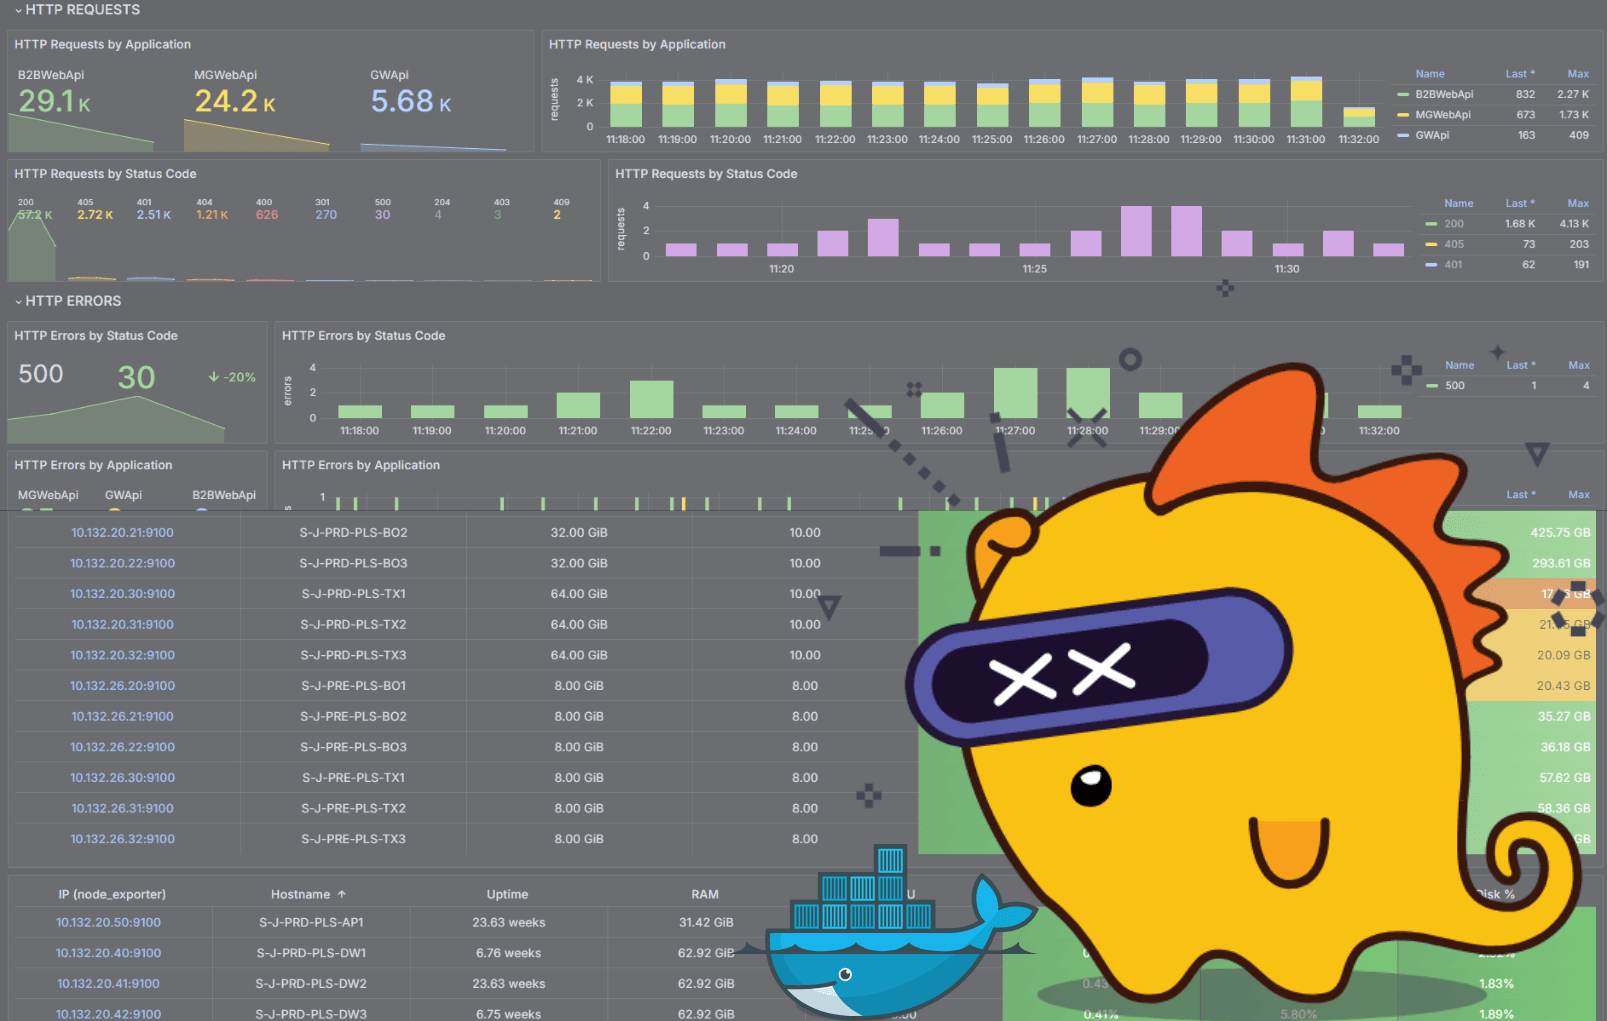Toggle the 405 status code legend entry
The width and height of the screenshot is (1607, 1021).
pyautogui.click(x=1453, y=244)
